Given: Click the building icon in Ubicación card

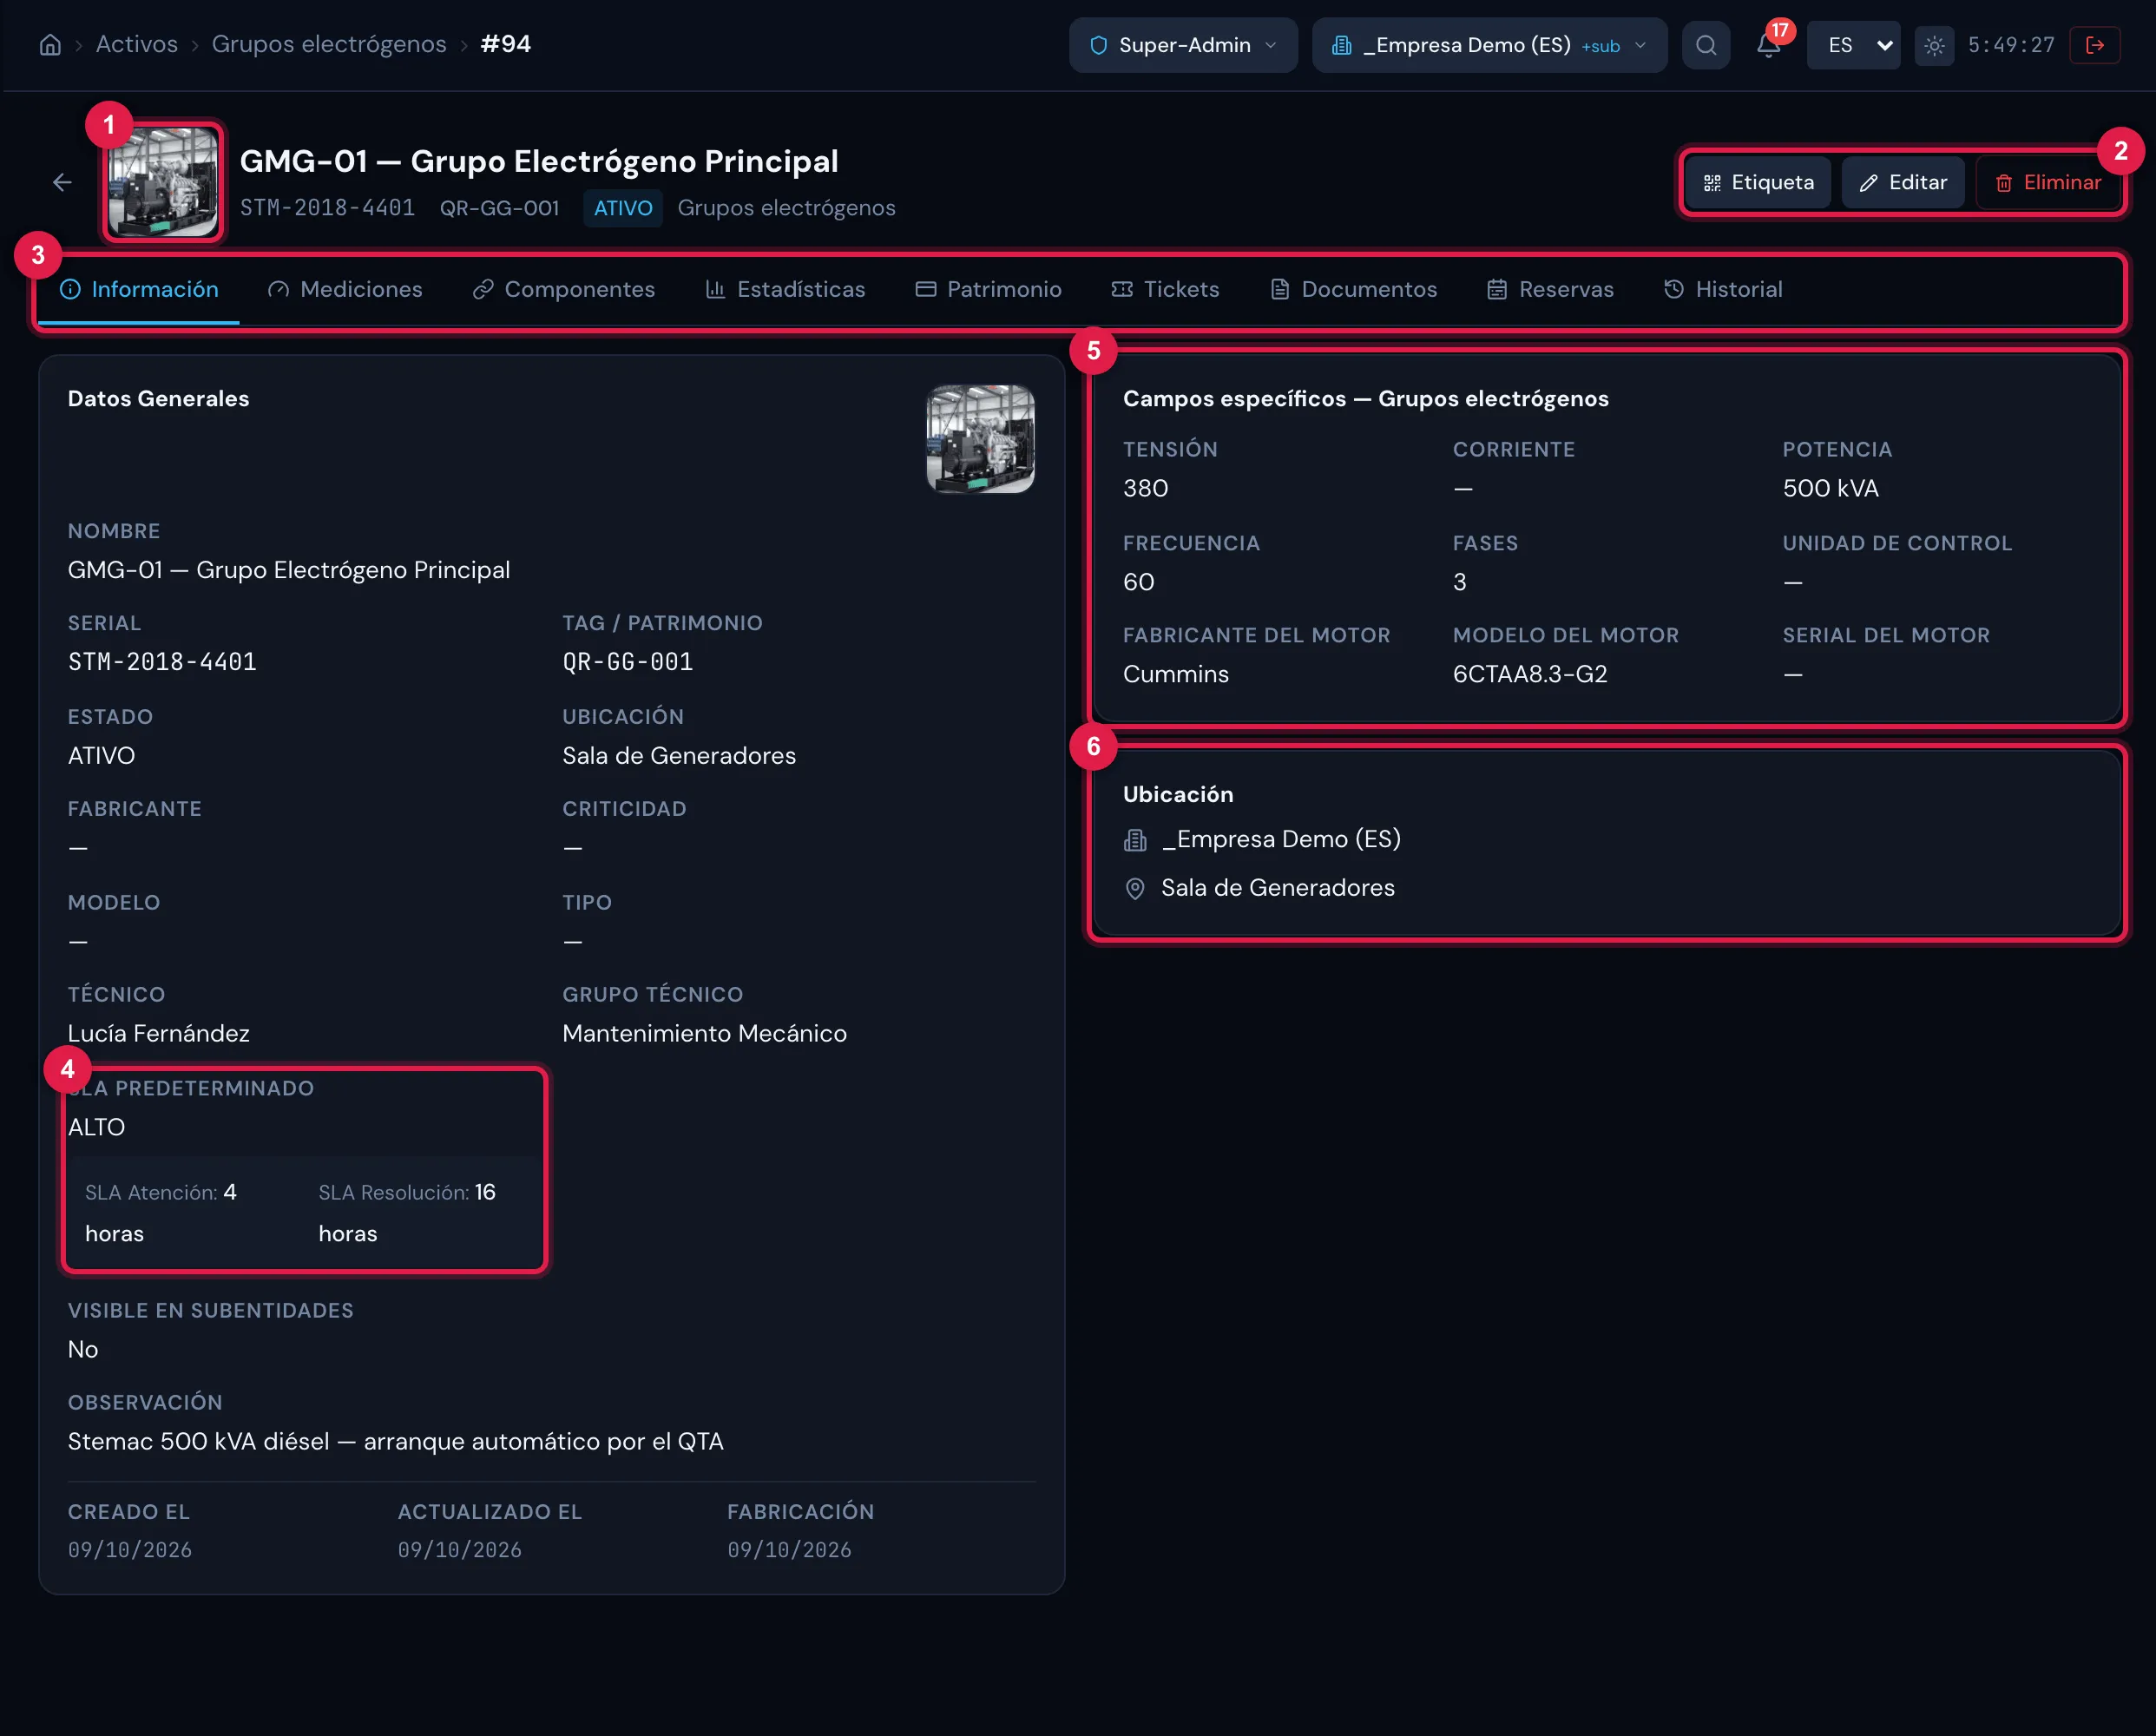Looking at the screenshot, I should (1135, 840).
